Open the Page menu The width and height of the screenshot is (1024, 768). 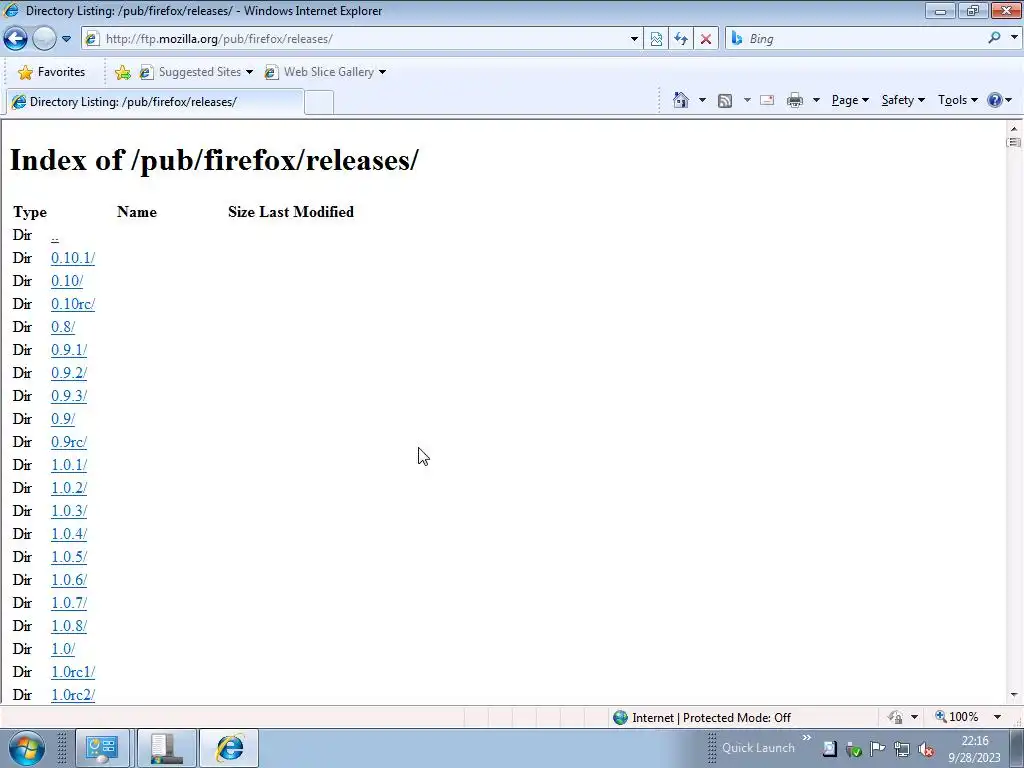coord(850,100)
